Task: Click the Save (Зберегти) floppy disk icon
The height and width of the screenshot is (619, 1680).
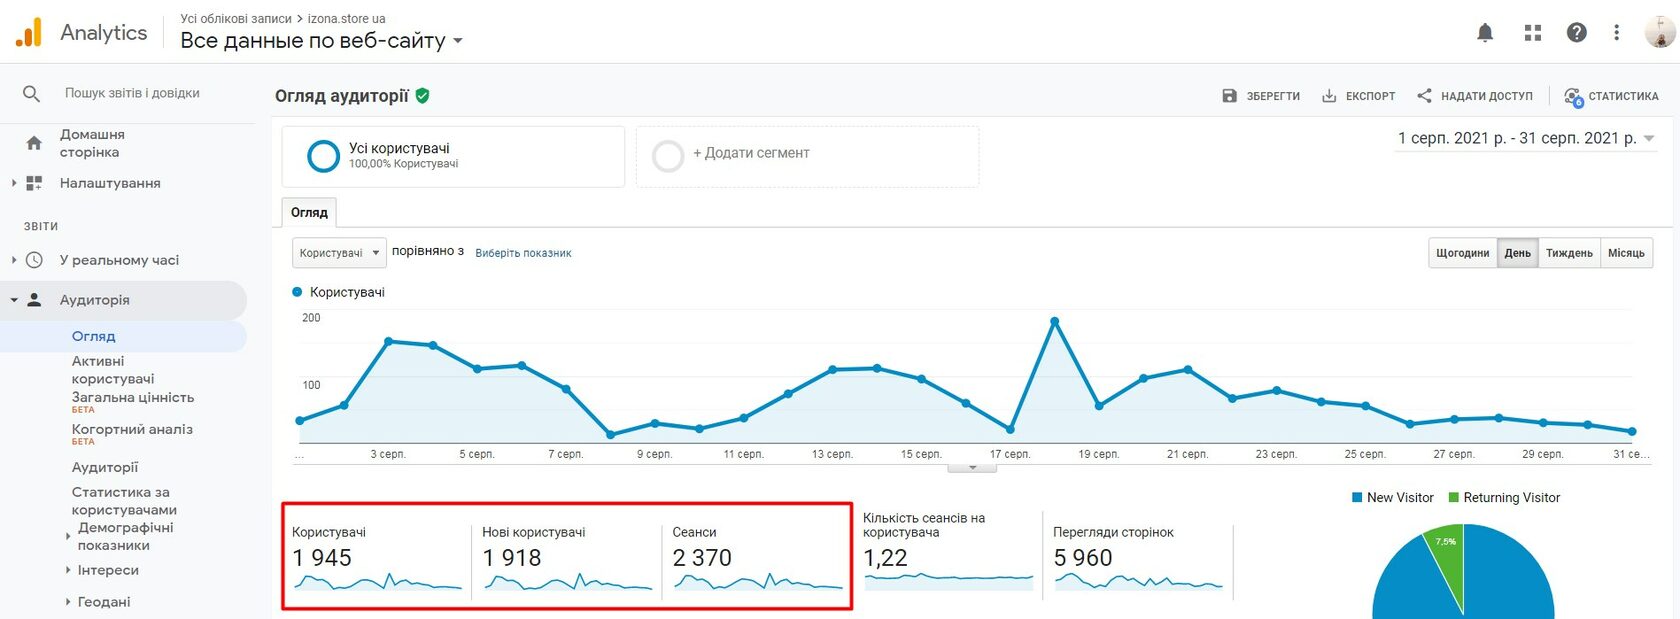Action: [x=1230, y=96]
